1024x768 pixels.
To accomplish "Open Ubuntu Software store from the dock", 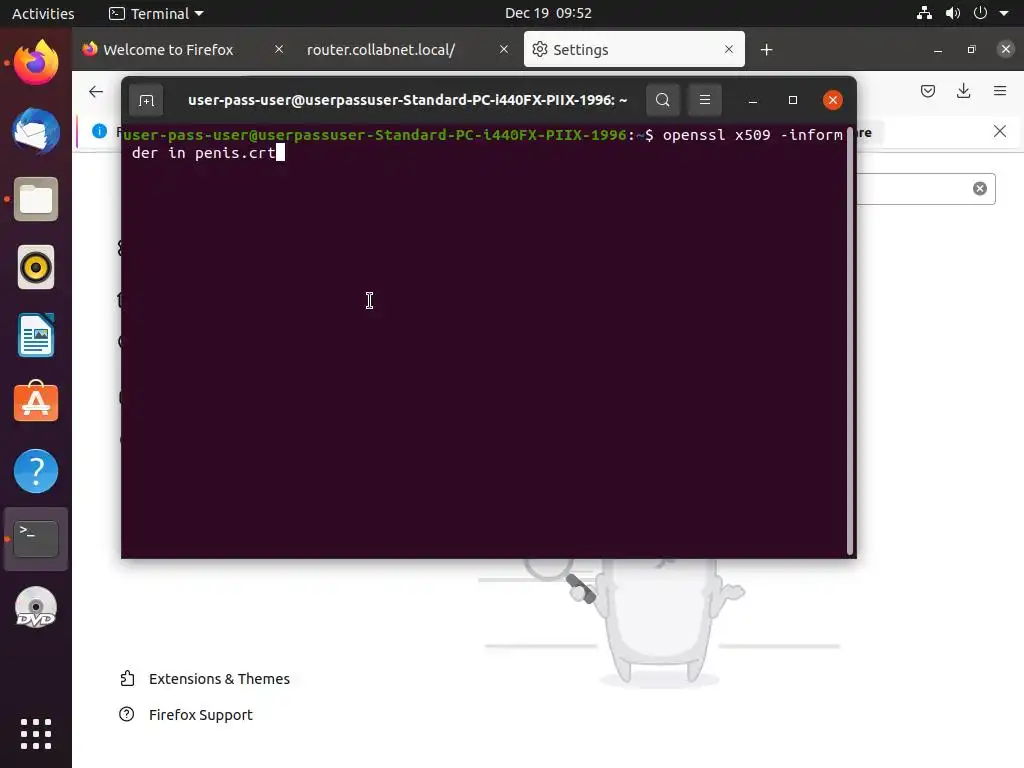I will click(x=36, y=402).
